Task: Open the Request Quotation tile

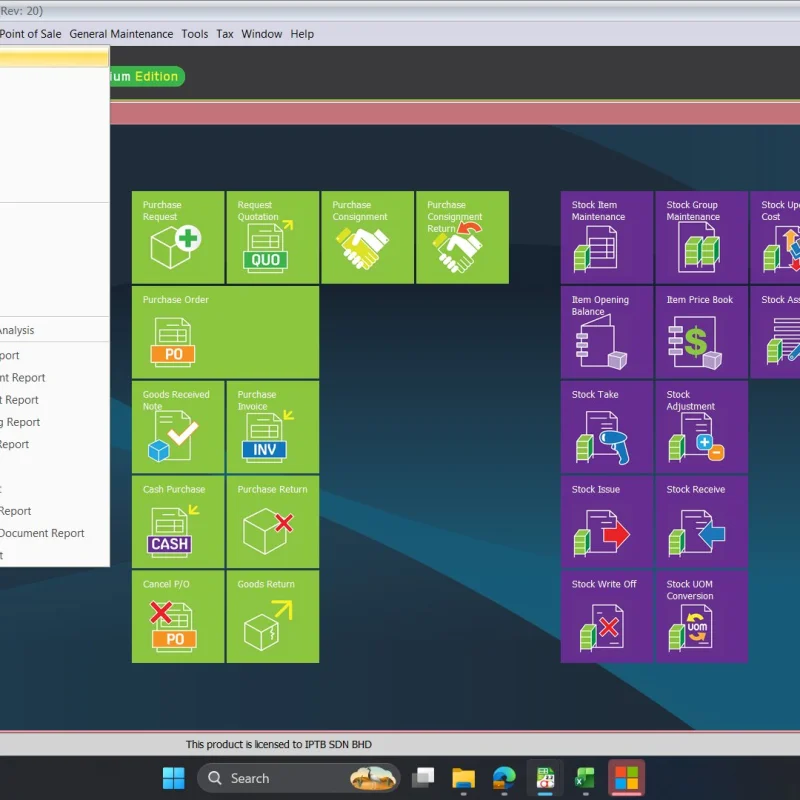Action: tap(272, 237)
